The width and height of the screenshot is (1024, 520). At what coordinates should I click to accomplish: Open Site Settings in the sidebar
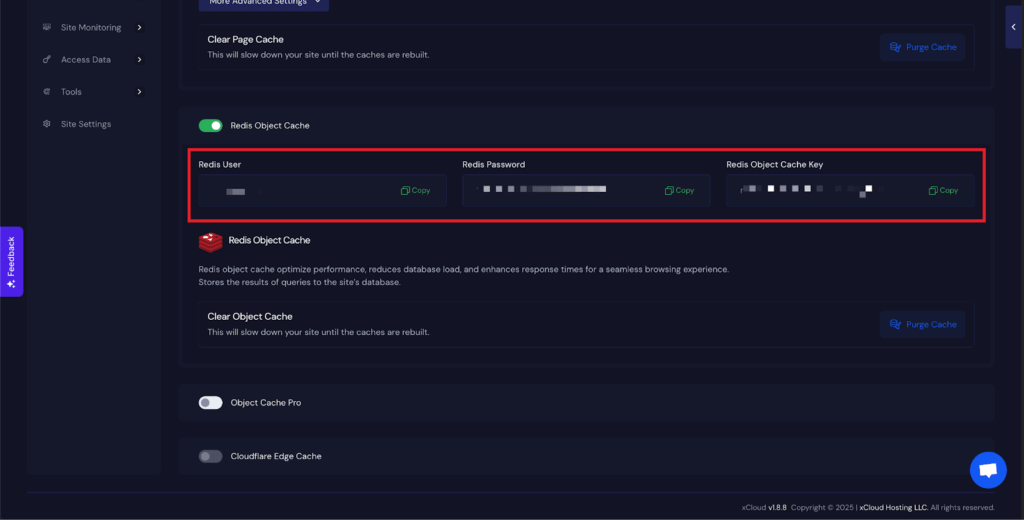coord(86,124)
